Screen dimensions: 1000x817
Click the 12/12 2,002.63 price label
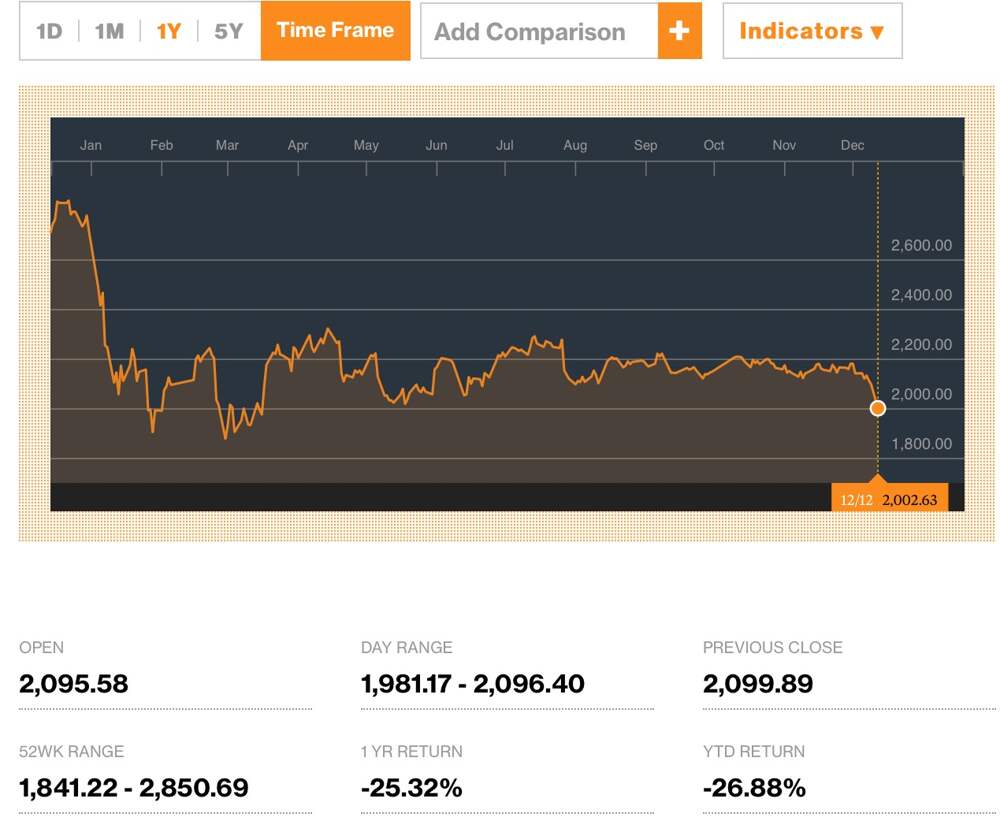click(889, 498)
